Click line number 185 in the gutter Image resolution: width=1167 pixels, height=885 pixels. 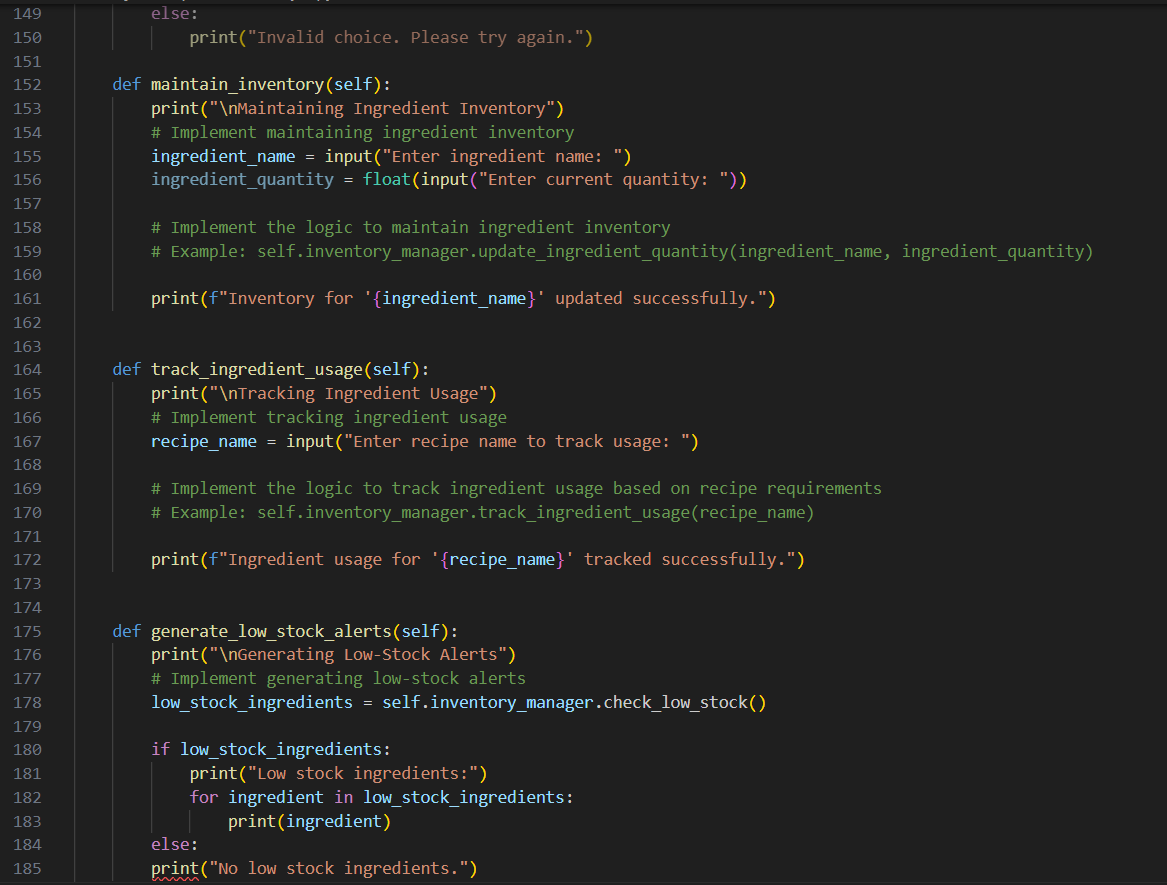click(27, 869)
